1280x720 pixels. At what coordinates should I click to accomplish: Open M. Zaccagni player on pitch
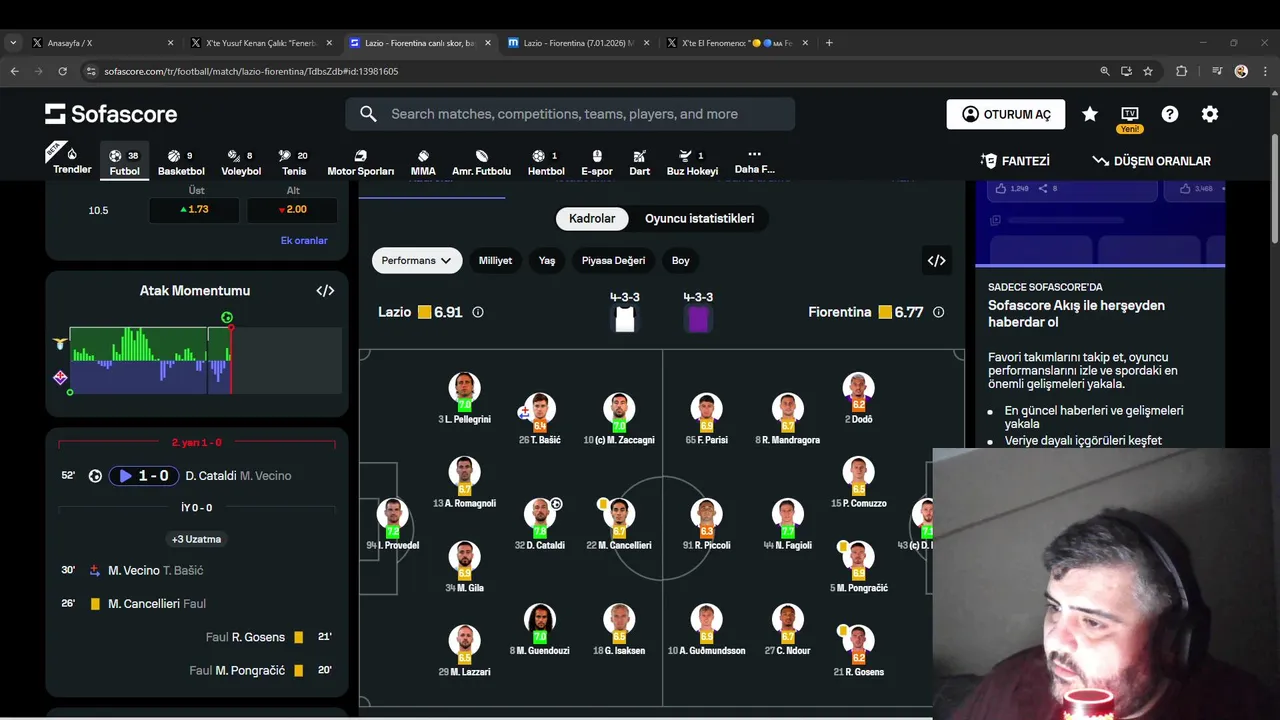(619, 419)
